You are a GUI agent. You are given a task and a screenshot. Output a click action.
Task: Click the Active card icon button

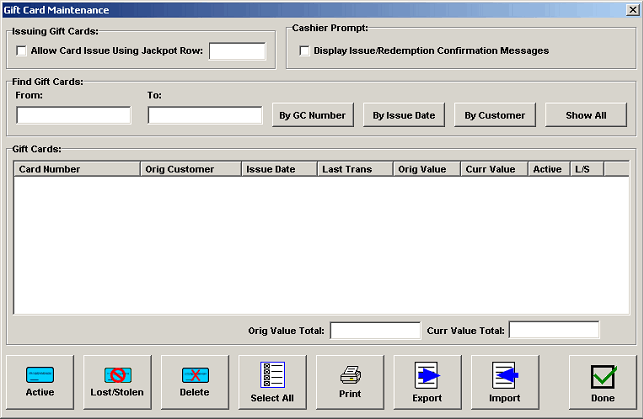[x=40, y=382]
